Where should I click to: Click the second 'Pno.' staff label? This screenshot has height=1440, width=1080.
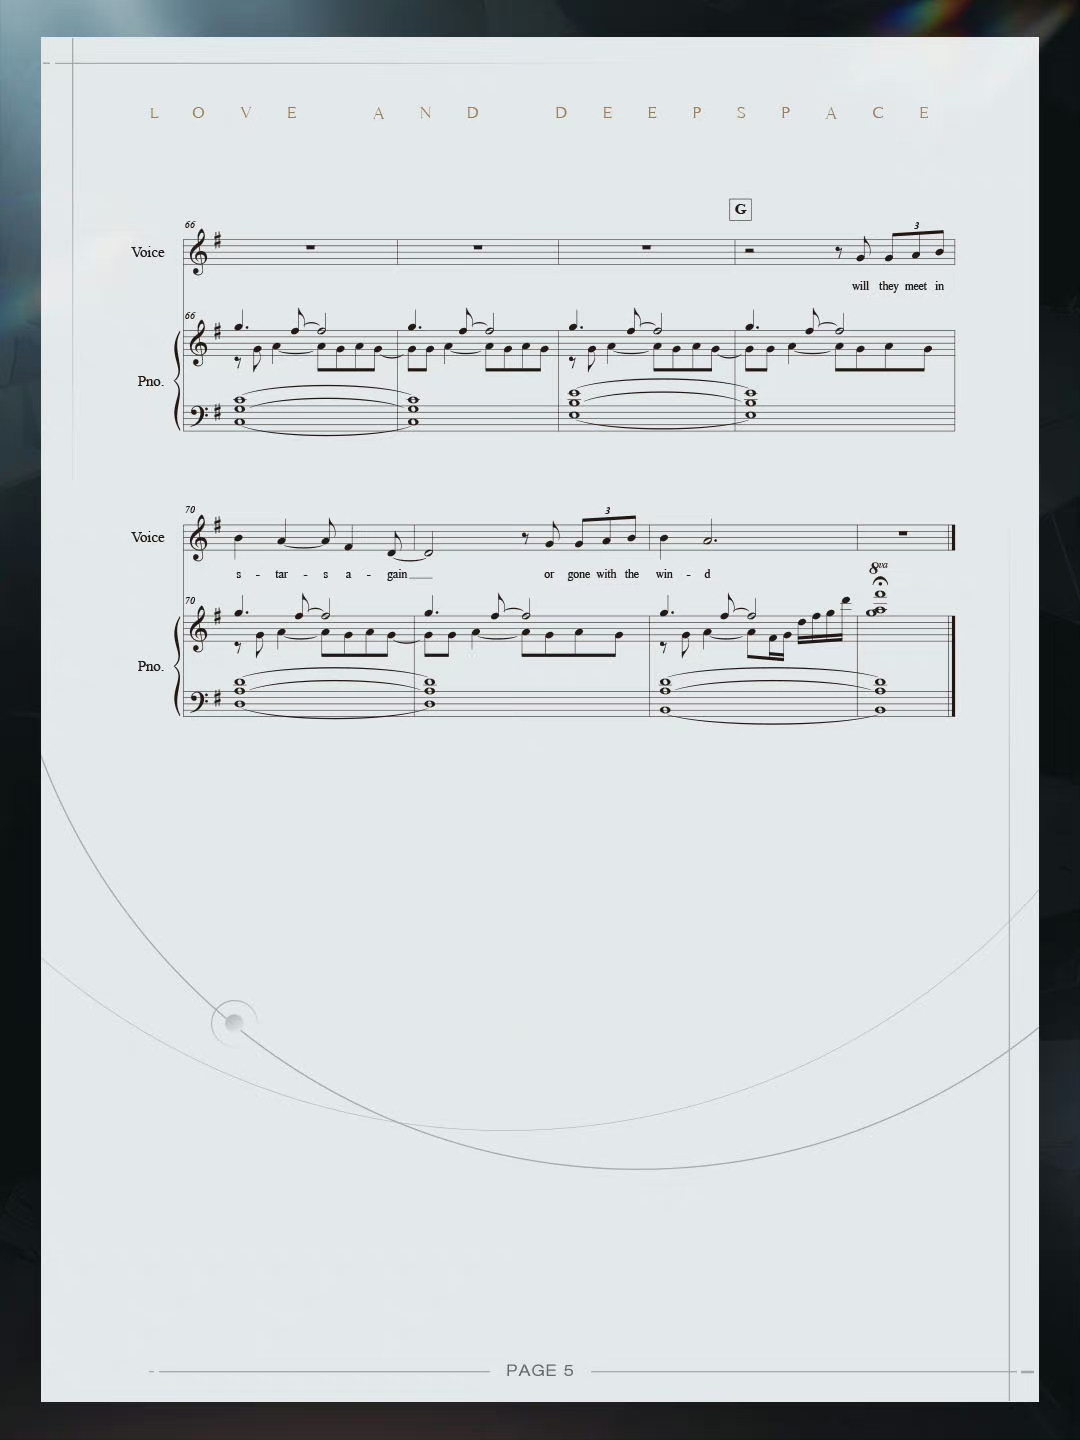pyautogui.click(x=151, y=666)
